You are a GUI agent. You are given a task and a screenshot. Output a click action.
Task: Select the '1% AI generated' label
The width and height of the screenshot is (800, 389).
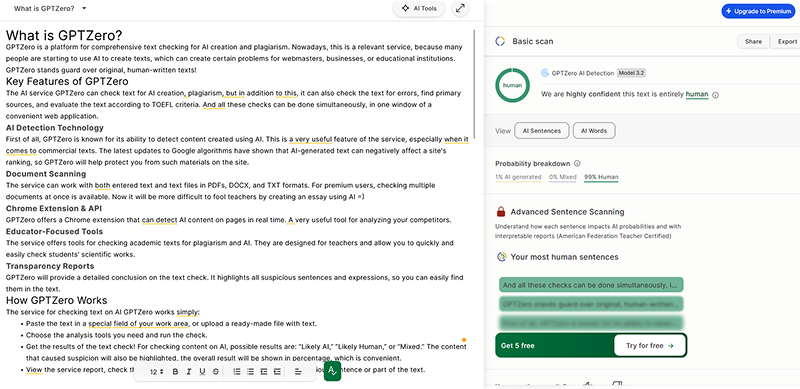point(518,177)
